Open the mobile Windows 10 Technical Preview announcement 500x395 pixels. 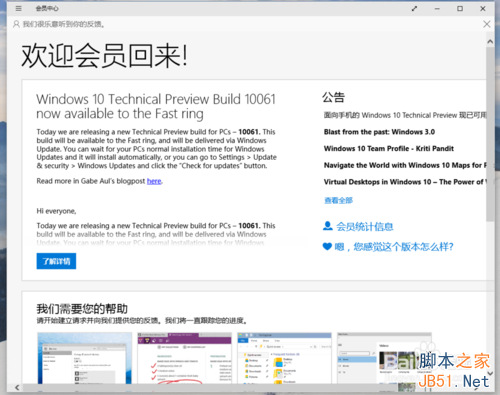point(405,115)
